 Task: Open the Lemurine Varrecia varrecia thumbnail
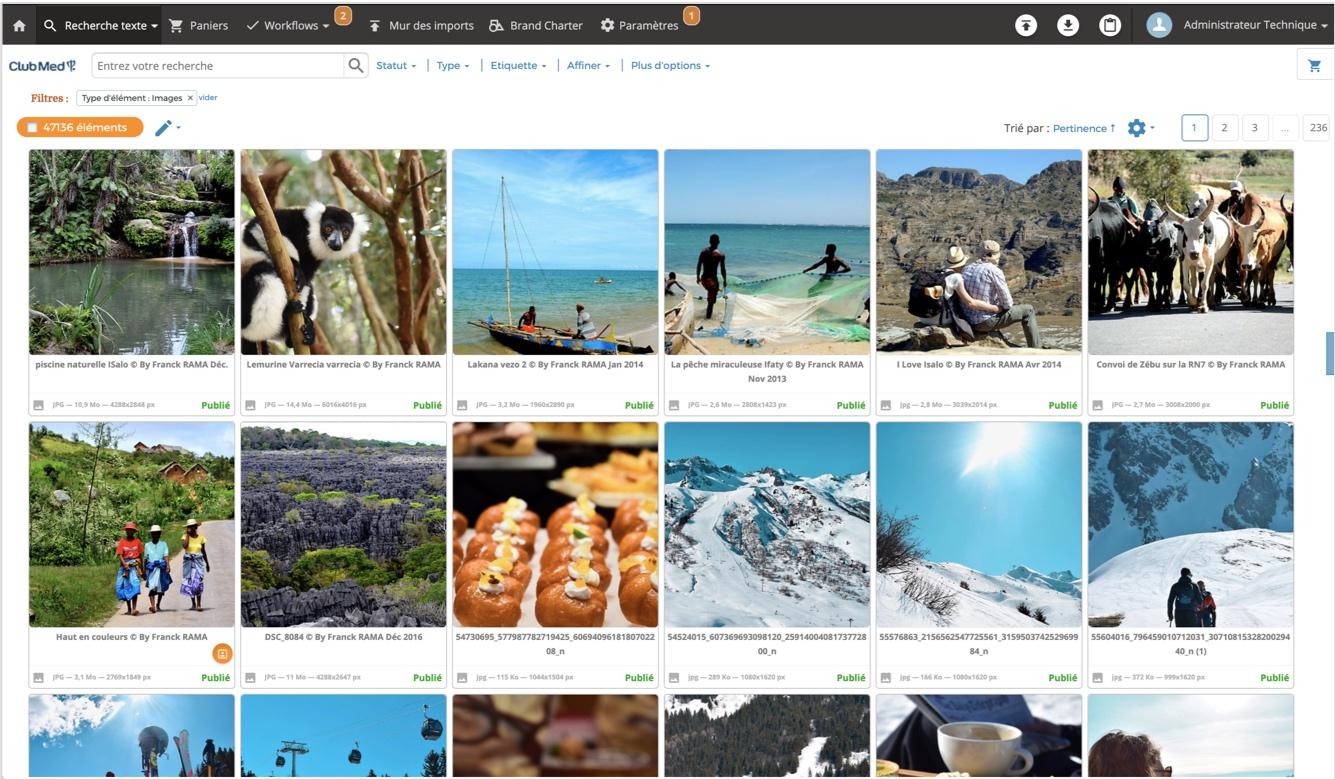(x=343, y=252)
